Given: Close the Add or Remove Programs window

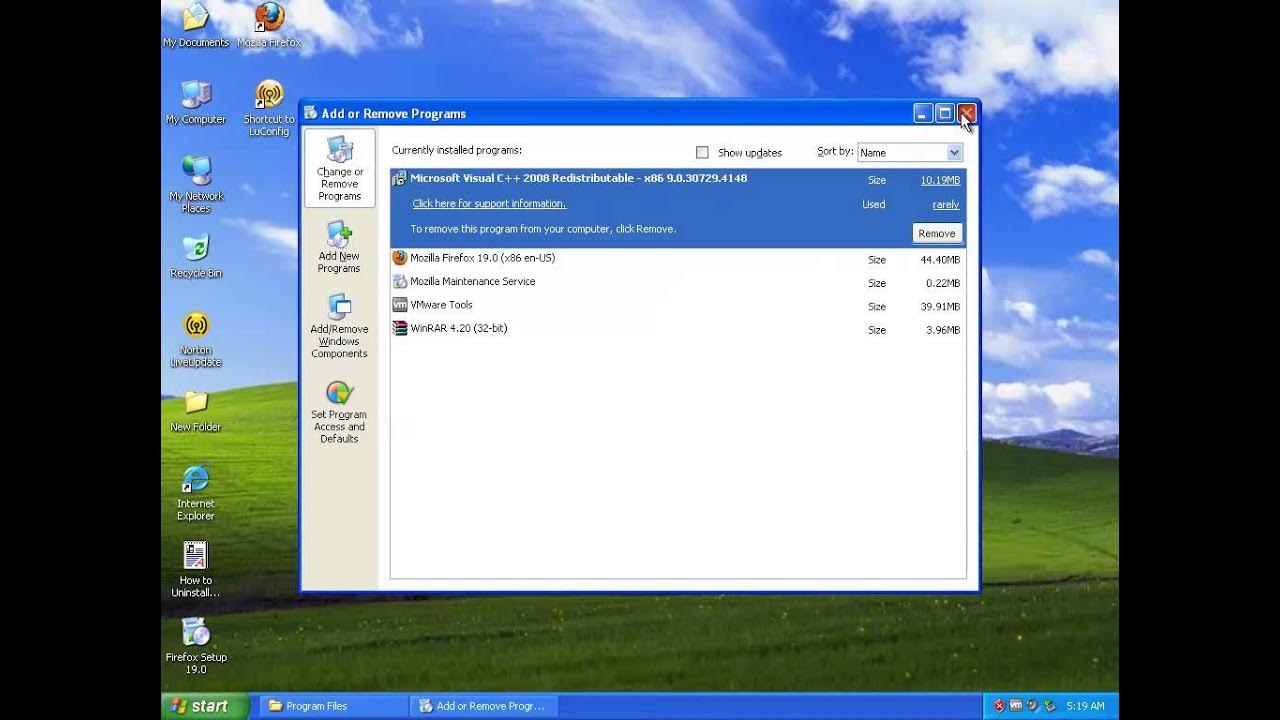Looking at the screenshot, I should (x=966, y=113).
